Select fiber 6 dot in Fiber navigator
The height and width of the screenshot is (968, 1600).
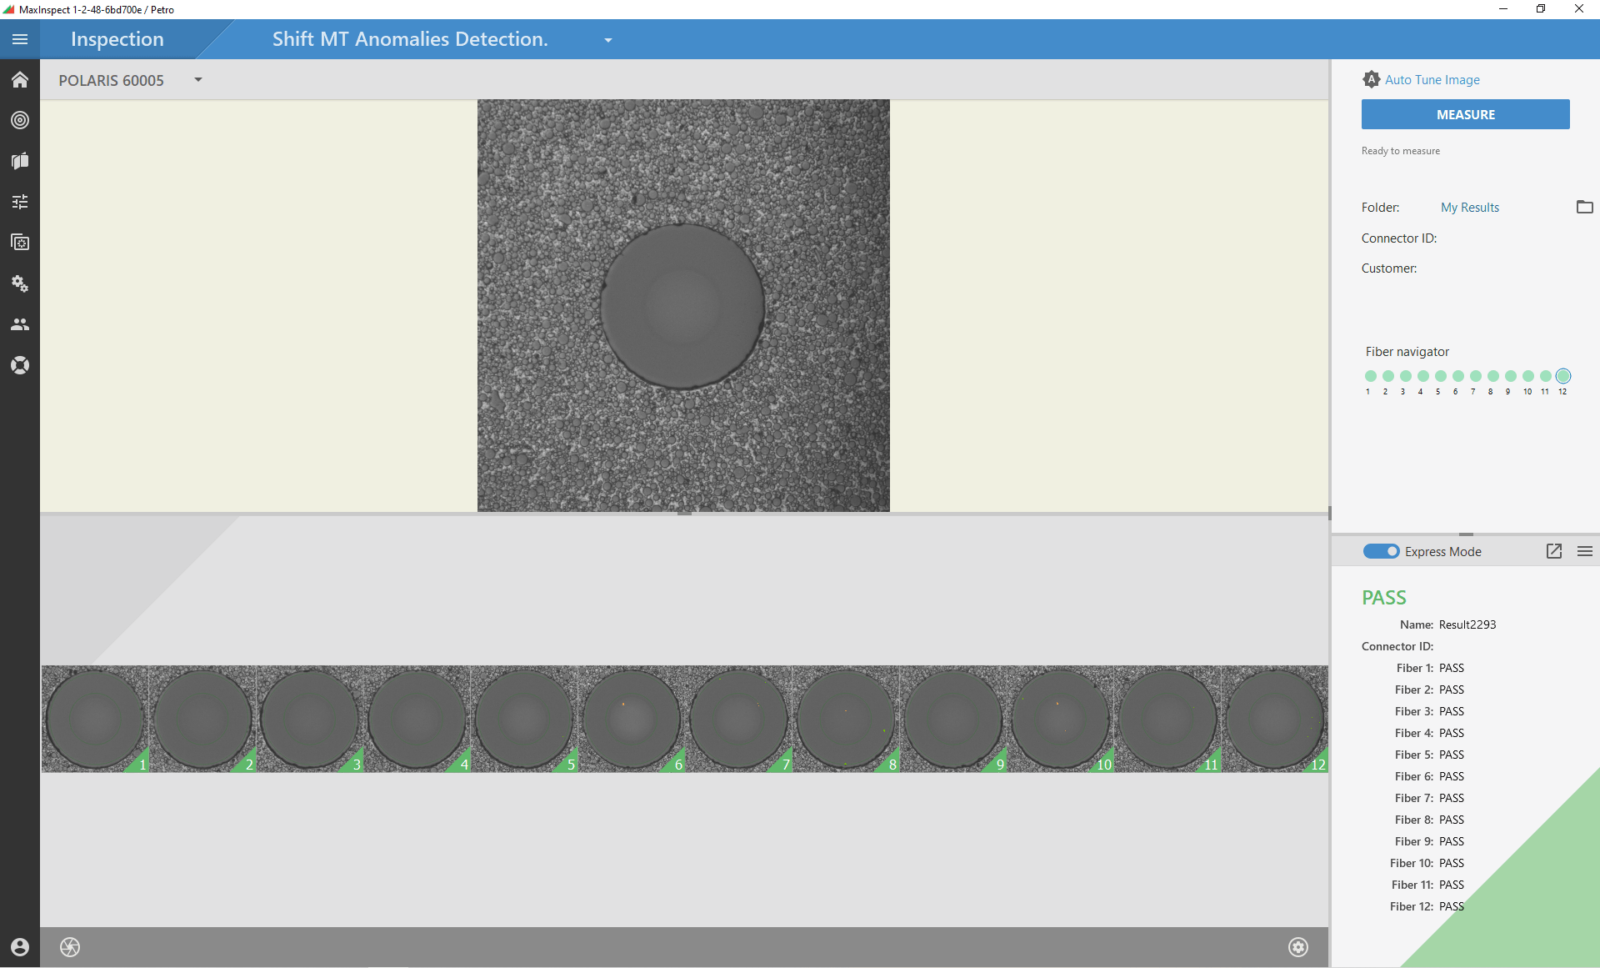click(x=1458, y=376)
